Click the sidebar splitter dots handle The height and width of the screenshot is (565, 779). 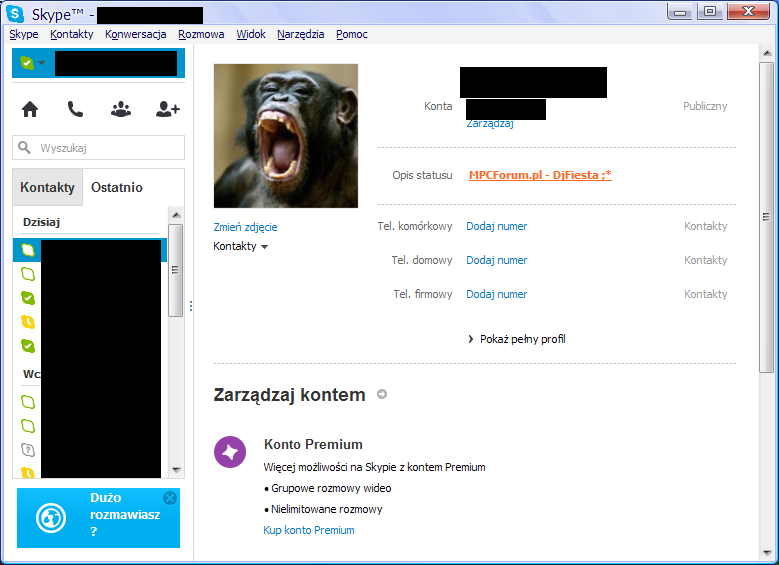[191, 306]
